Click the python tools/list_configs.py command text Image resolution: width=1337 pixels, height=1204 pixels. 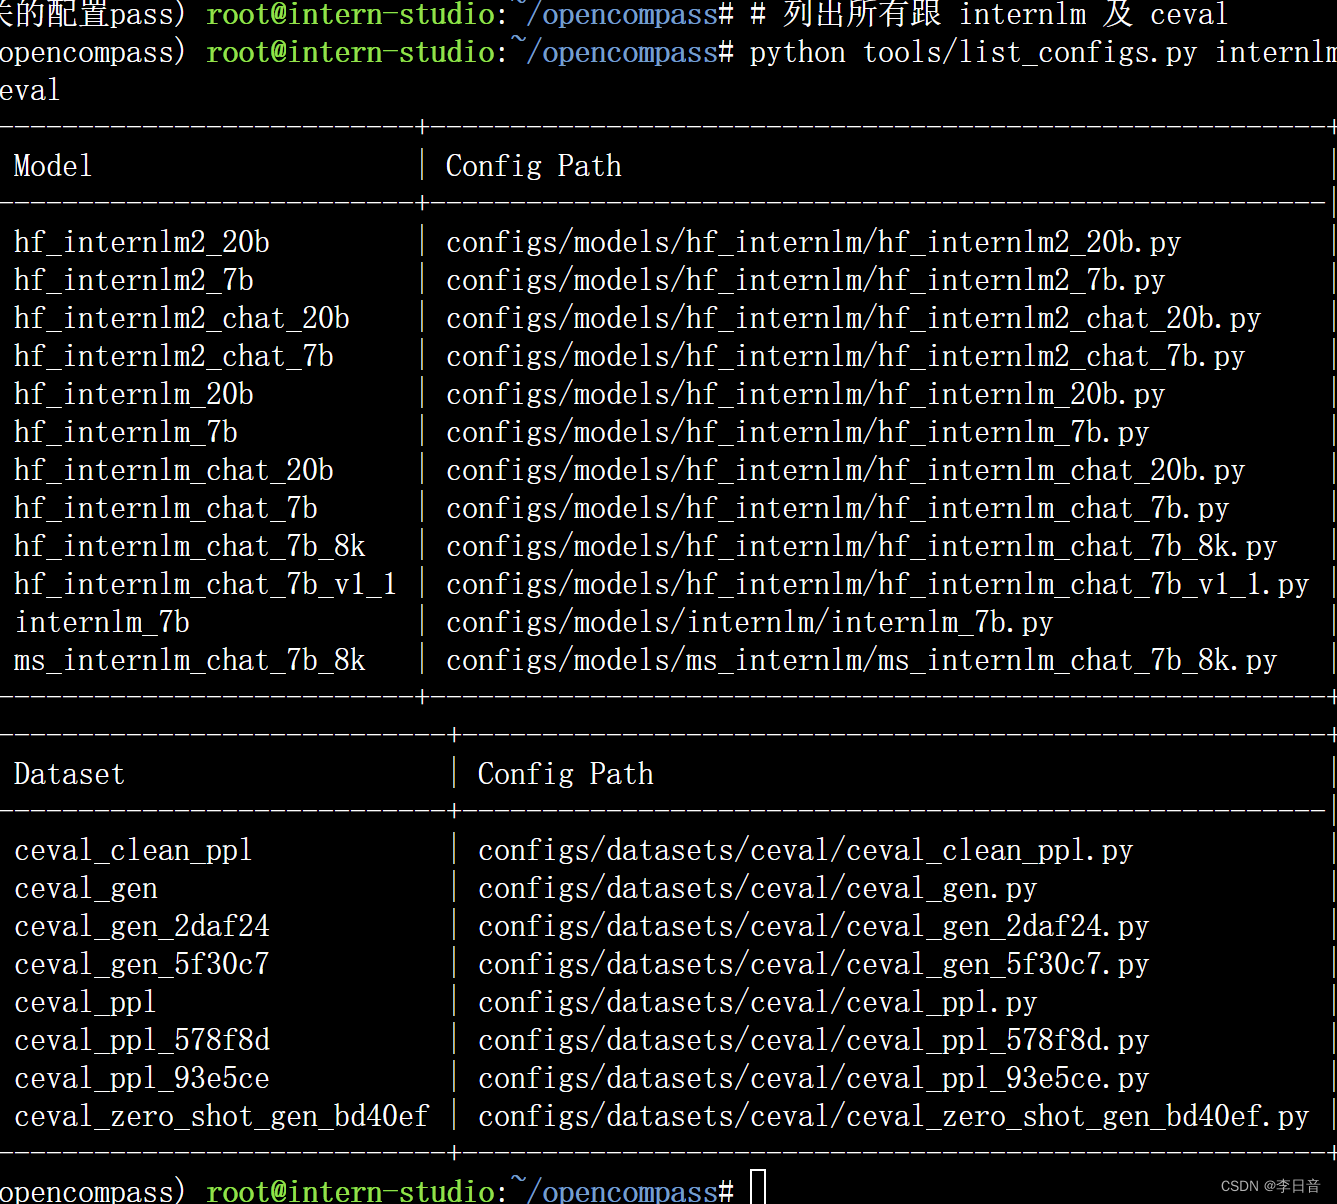[973, 52]
